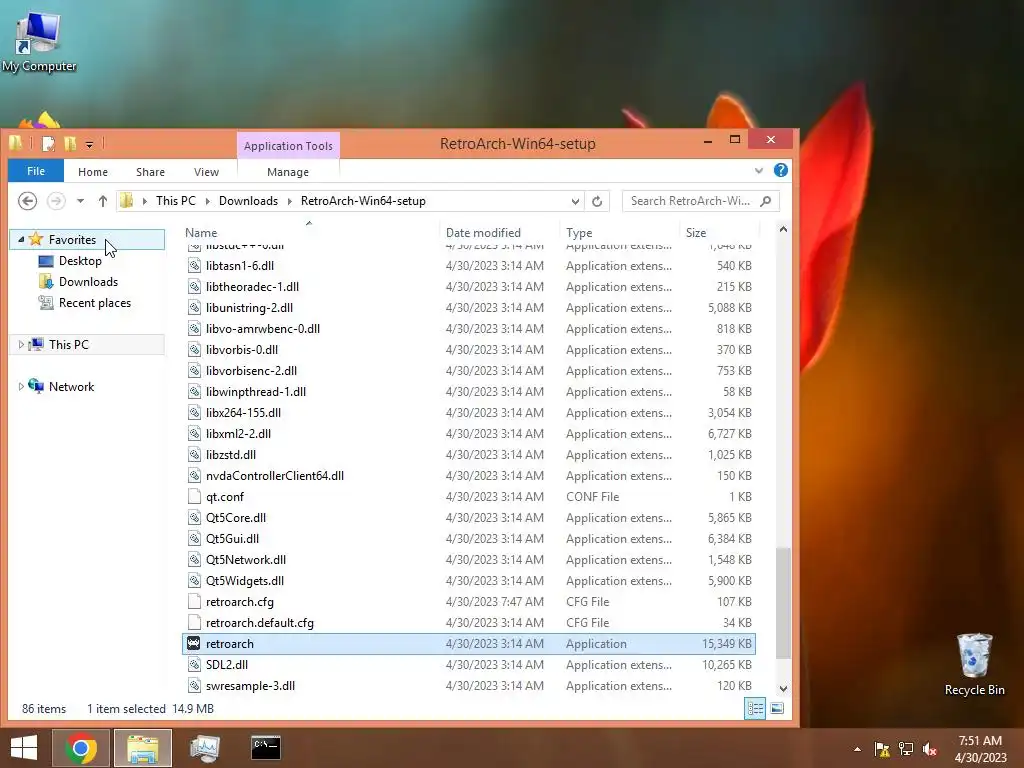Open the My Computer desktop shortcut
1024x768 pixels.
(x=39, y=41)
